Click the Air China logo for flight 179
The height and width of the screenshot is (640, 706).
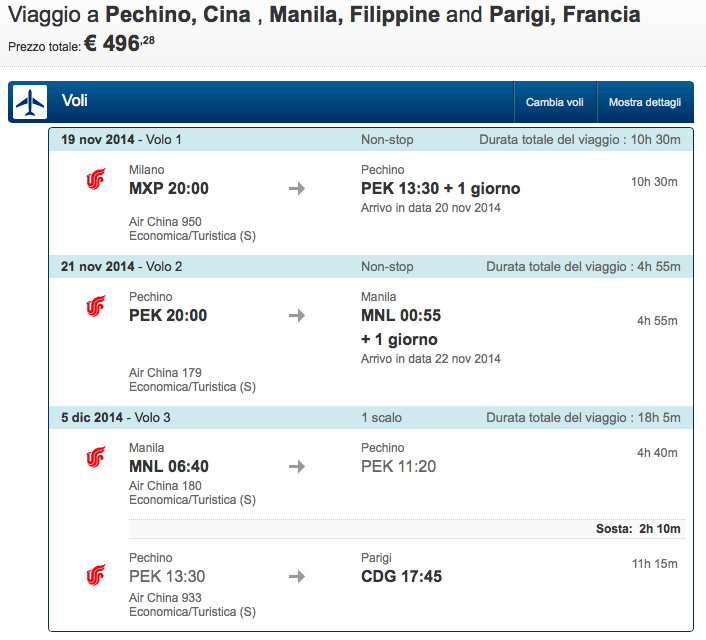[95, 306]
